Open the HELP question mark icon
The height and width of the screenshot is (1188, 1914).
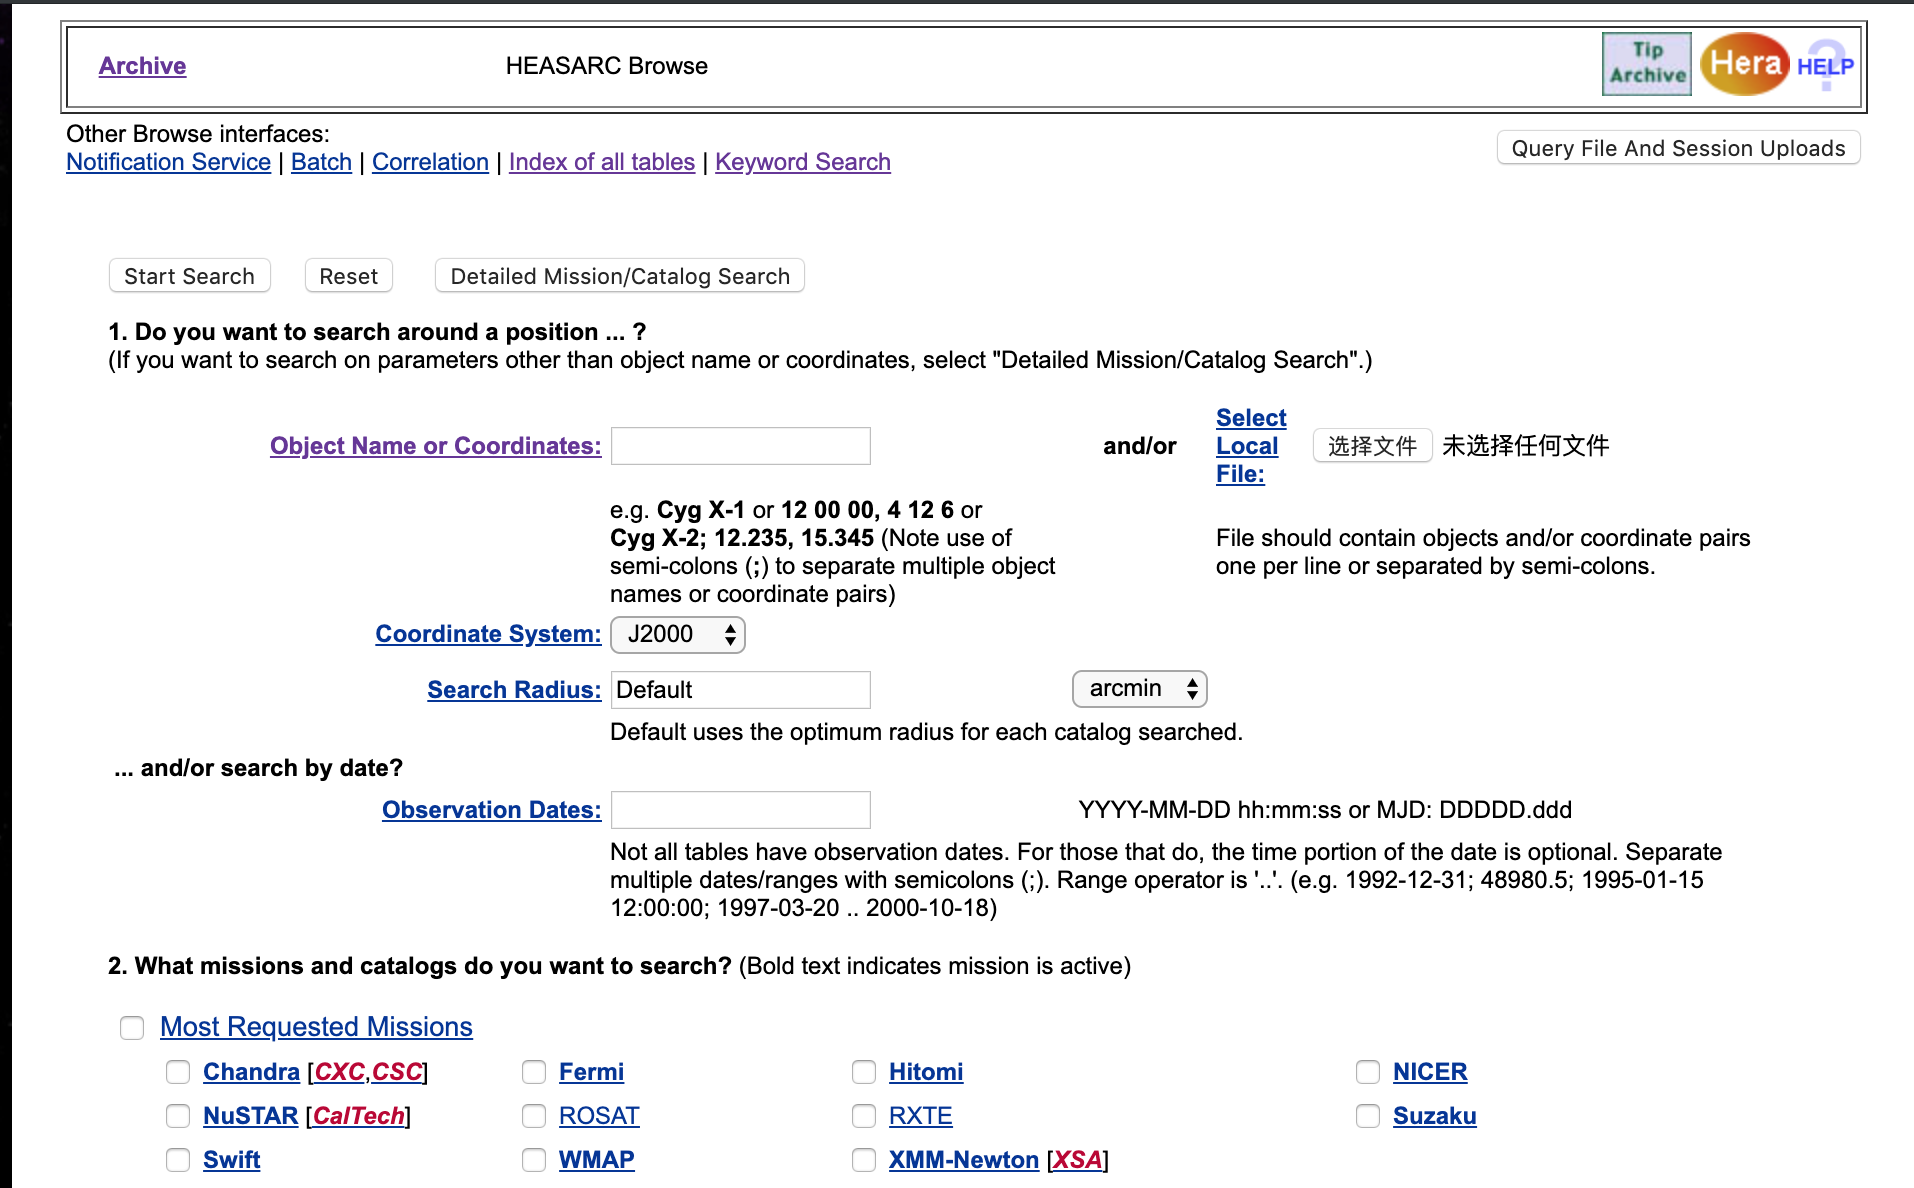1825,66
